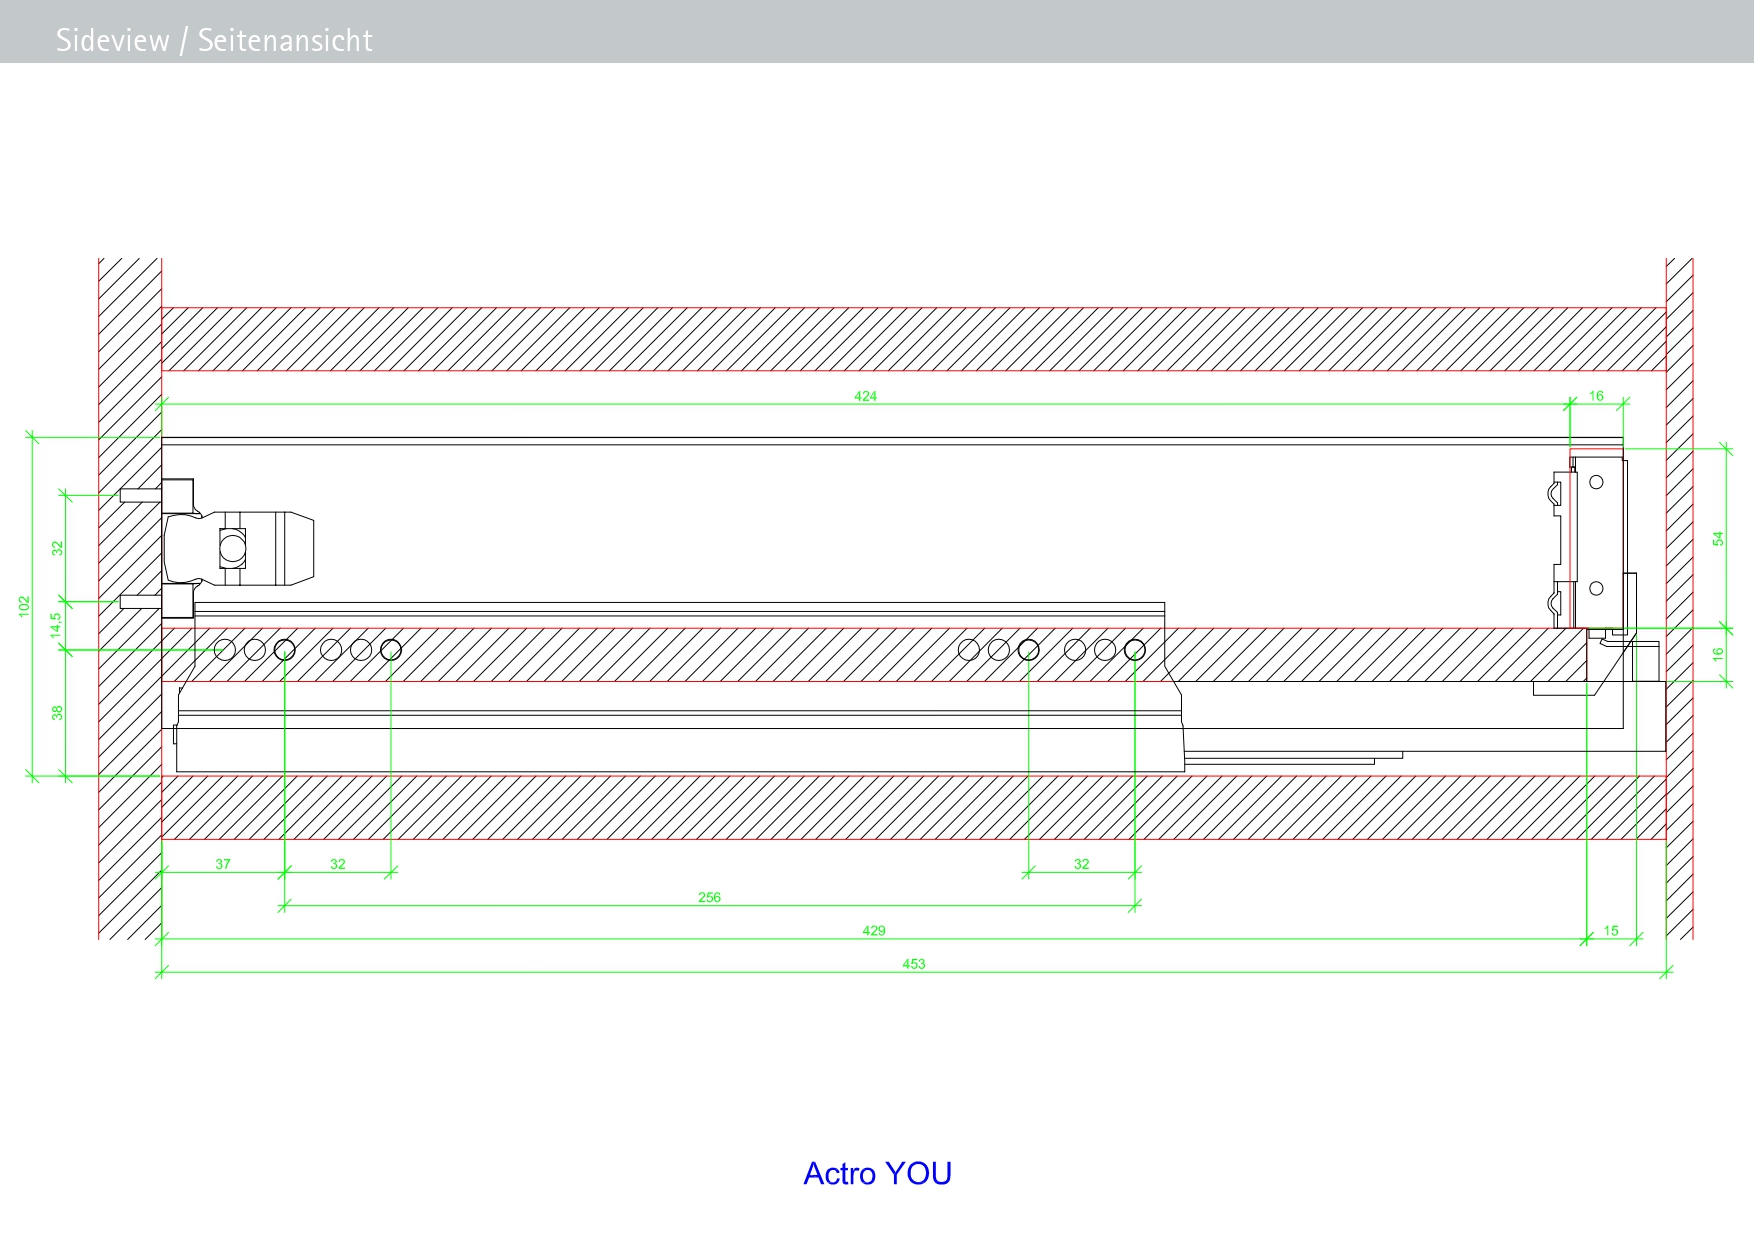Image resolution: width=1754 pixels, height=1241 pixels.
Task: Click the 15 dimension near bottom right
Action: [x=1610, y=930]
